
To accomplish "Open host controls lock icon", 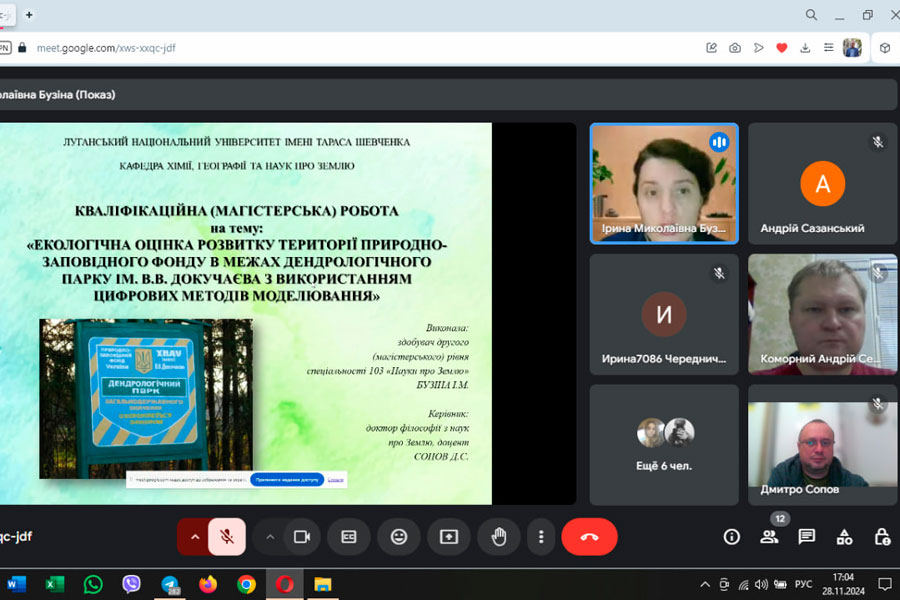I will 882,537.
